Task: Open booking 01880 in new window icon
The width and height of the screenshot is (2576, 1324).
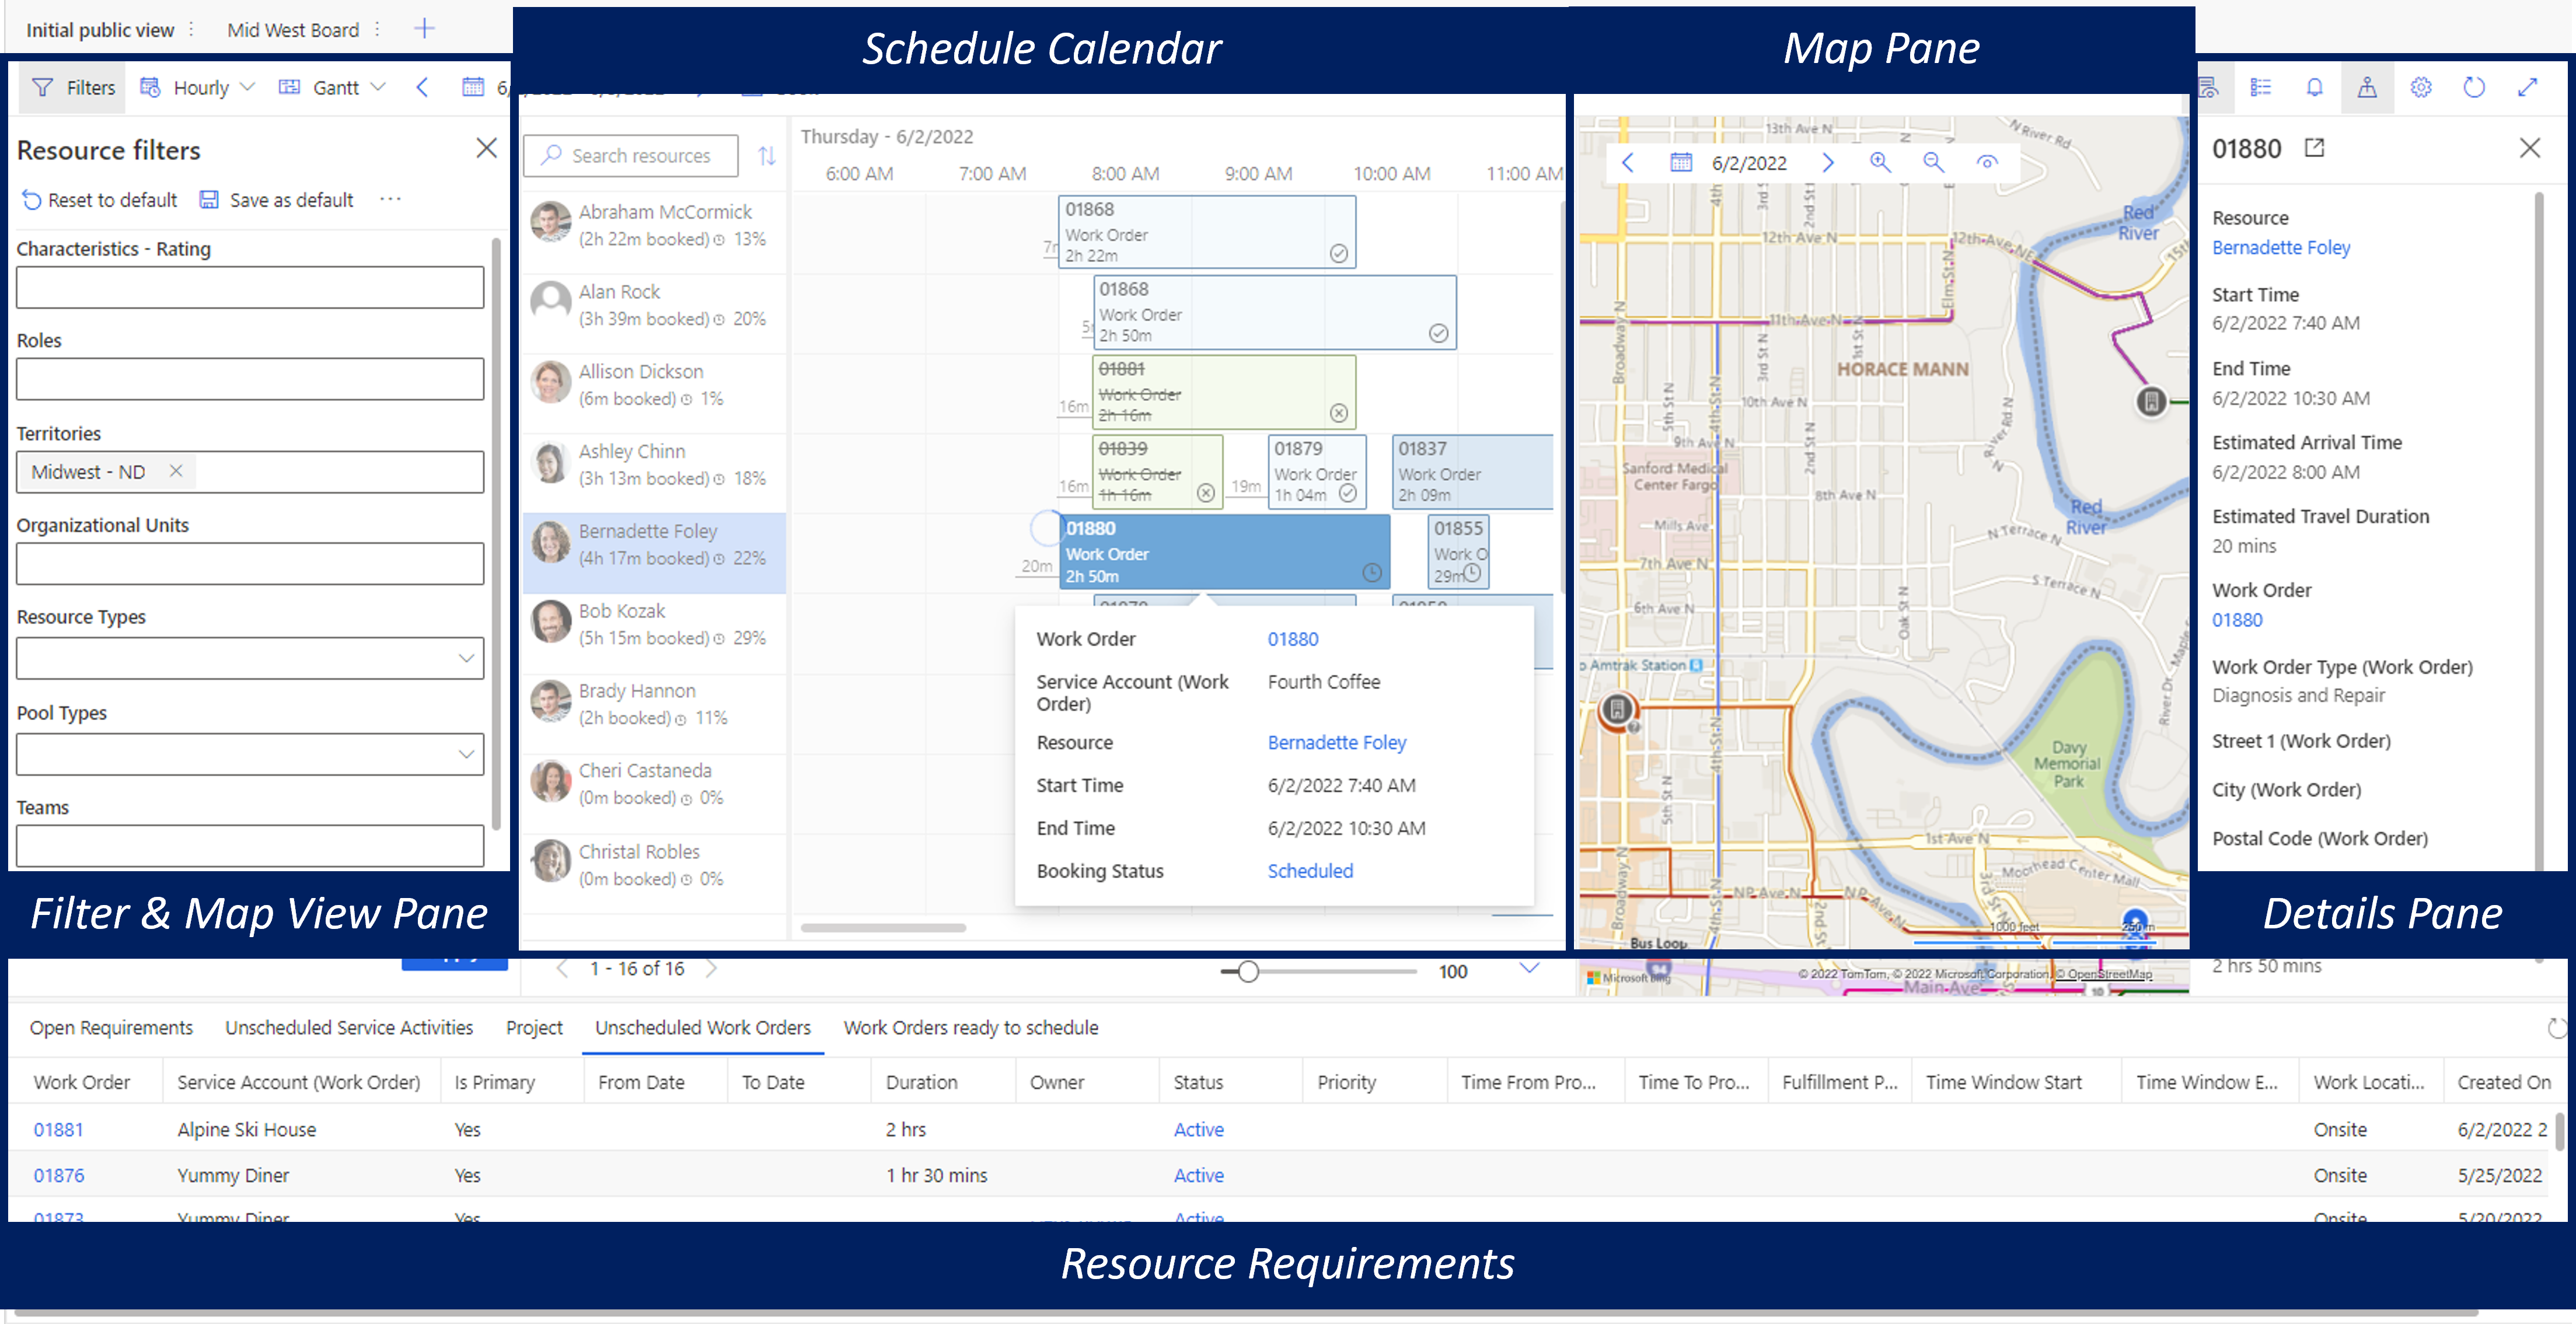Action: click(x=2314, y=148)
